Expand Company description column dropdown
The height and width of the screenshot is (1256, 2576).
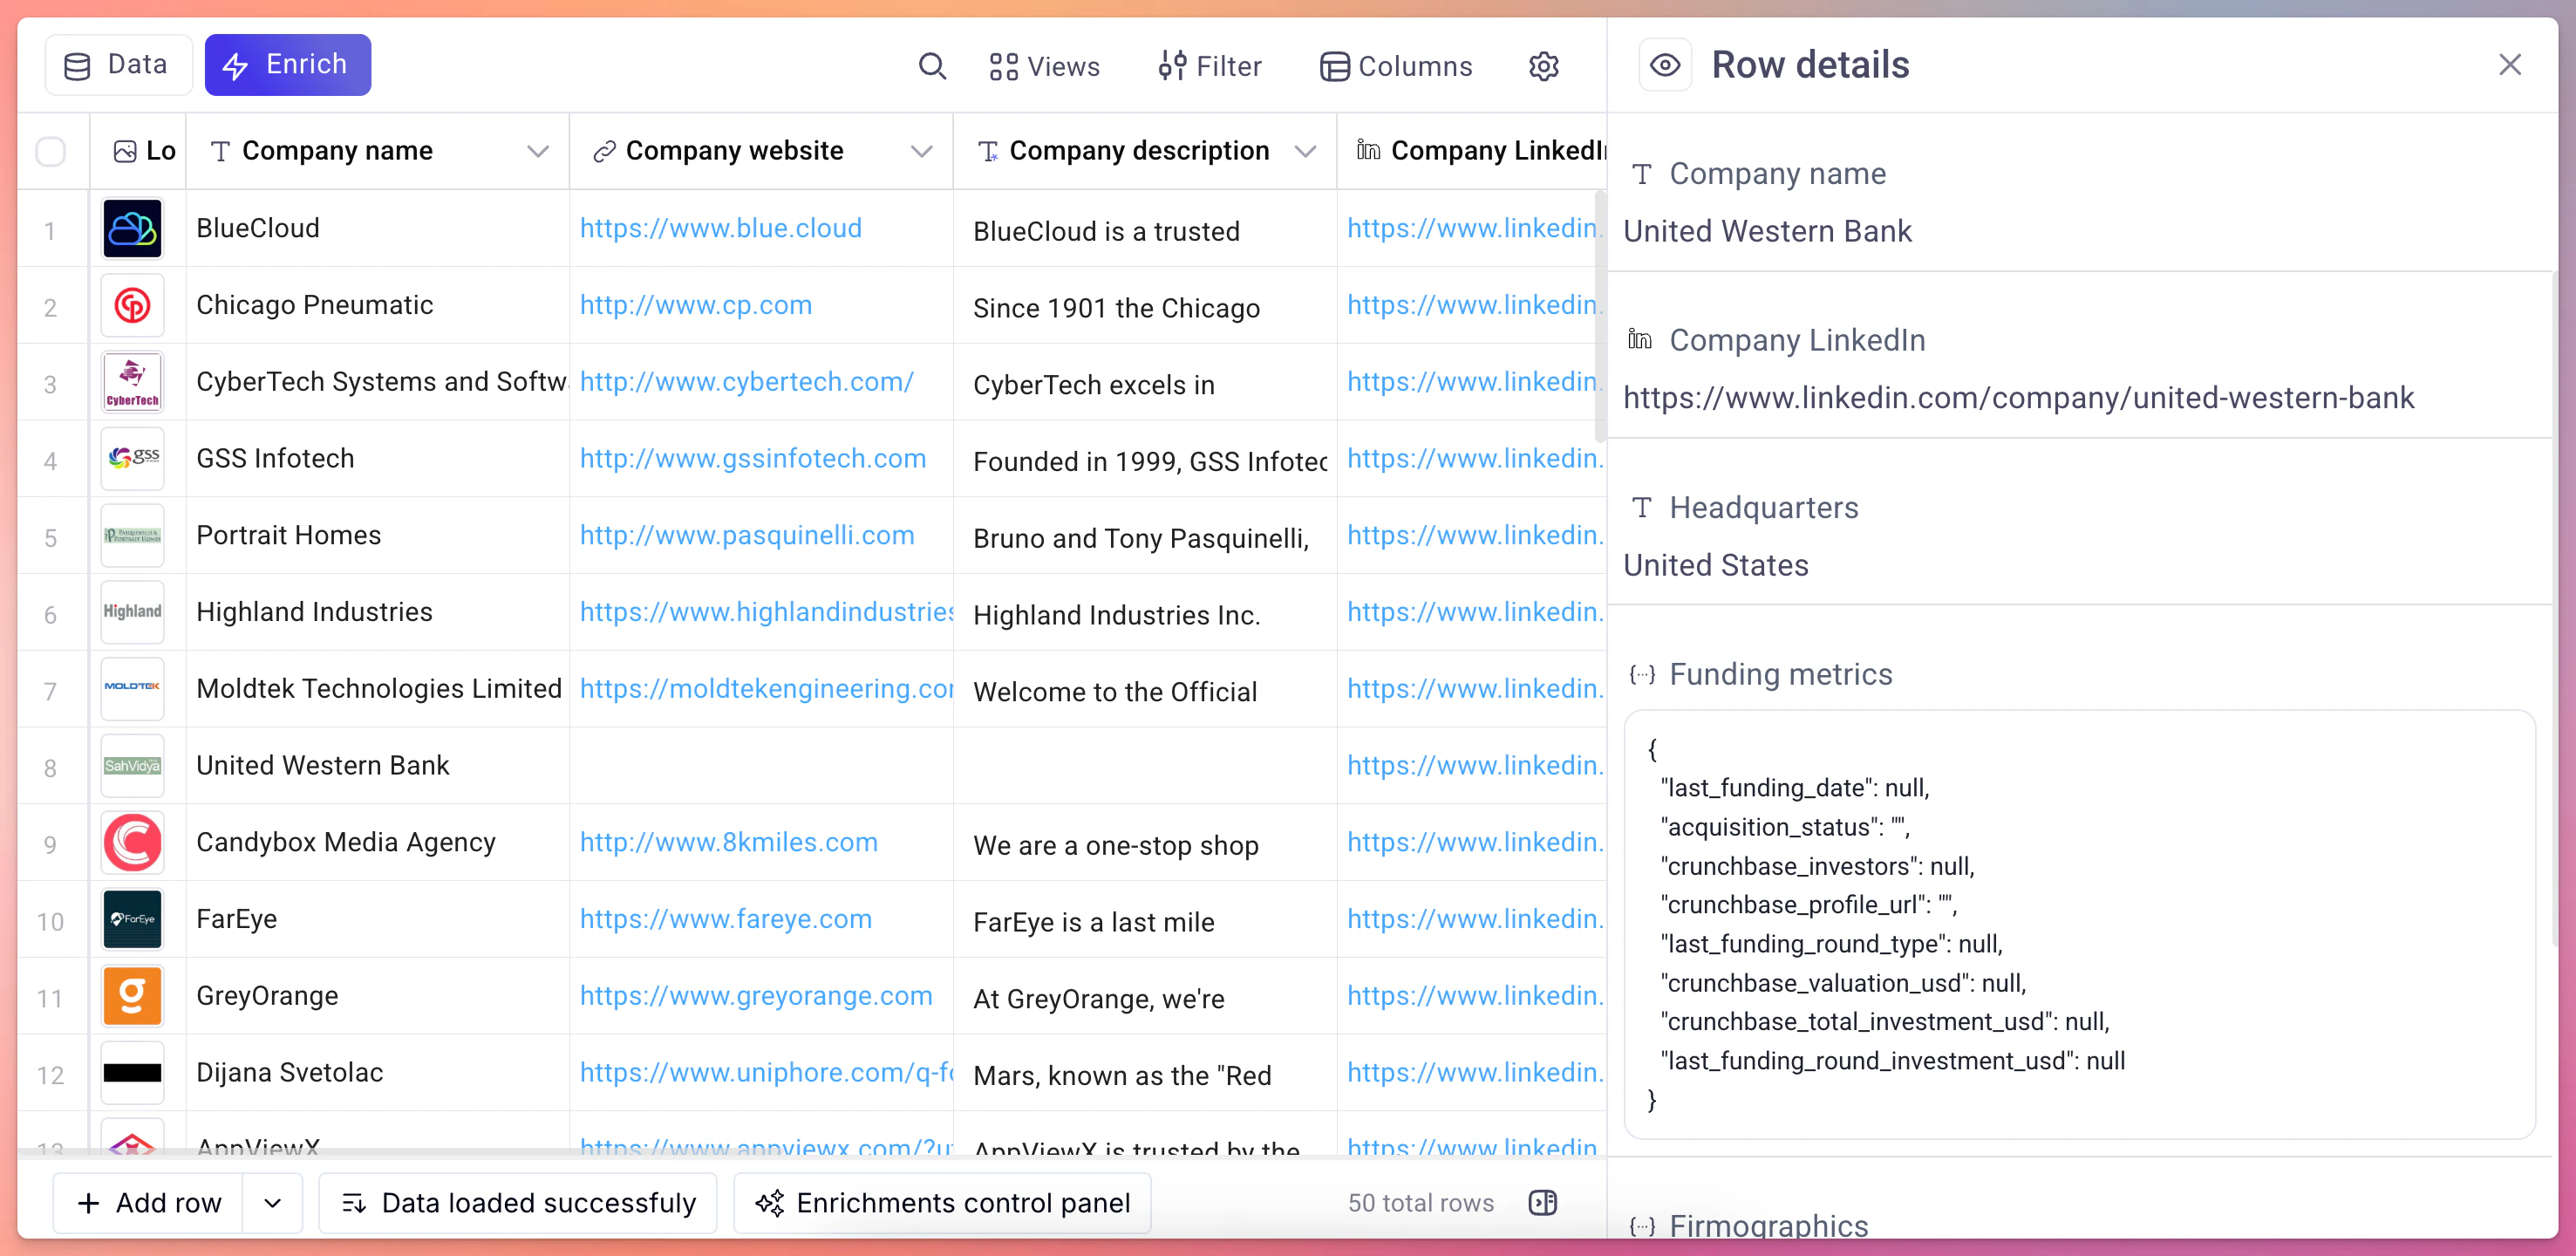coord(1305,151)
